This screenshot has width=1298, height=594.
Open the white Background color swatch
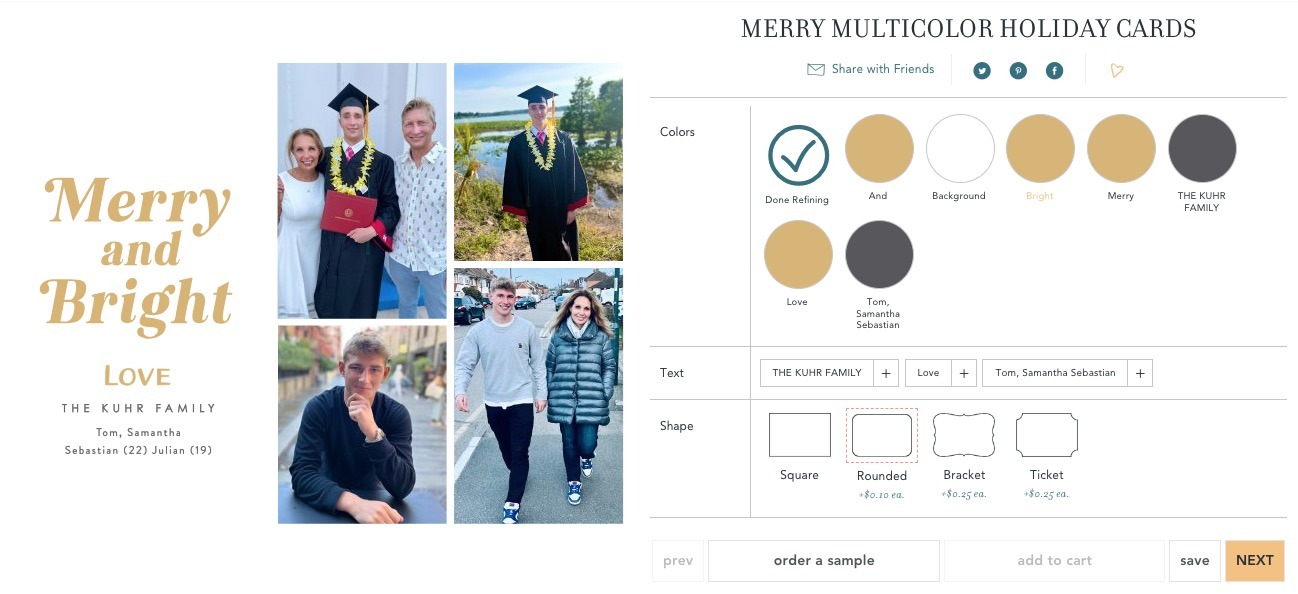coord(960,148)
